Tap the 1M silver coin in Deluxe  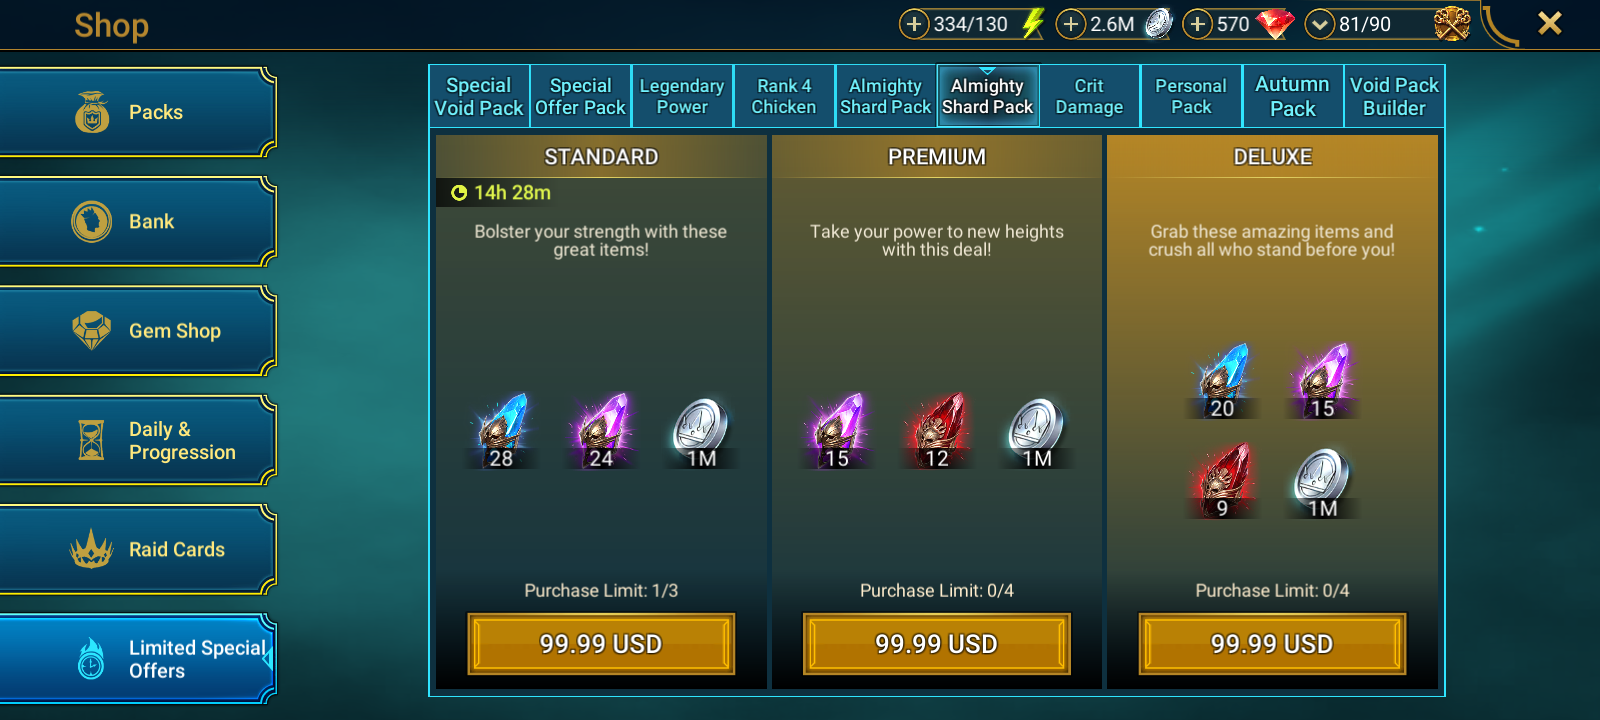(1322, 482)
